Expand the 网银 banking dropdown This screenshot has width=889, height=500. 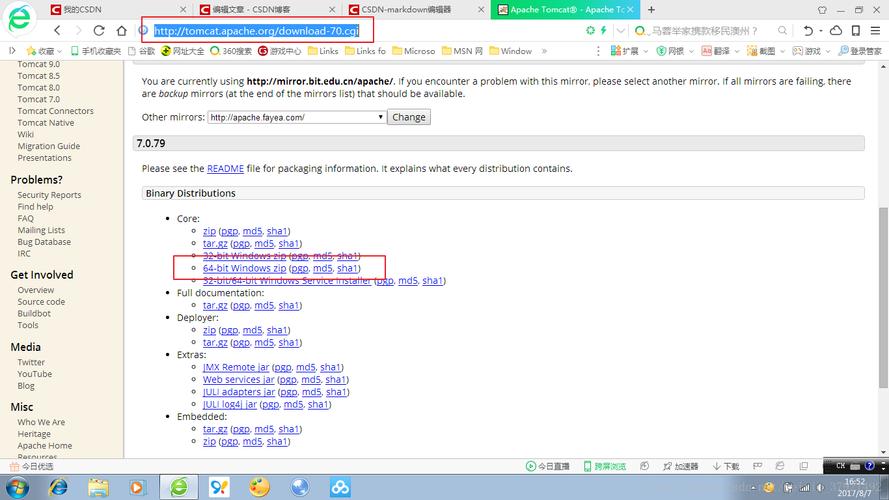[691, 51]
